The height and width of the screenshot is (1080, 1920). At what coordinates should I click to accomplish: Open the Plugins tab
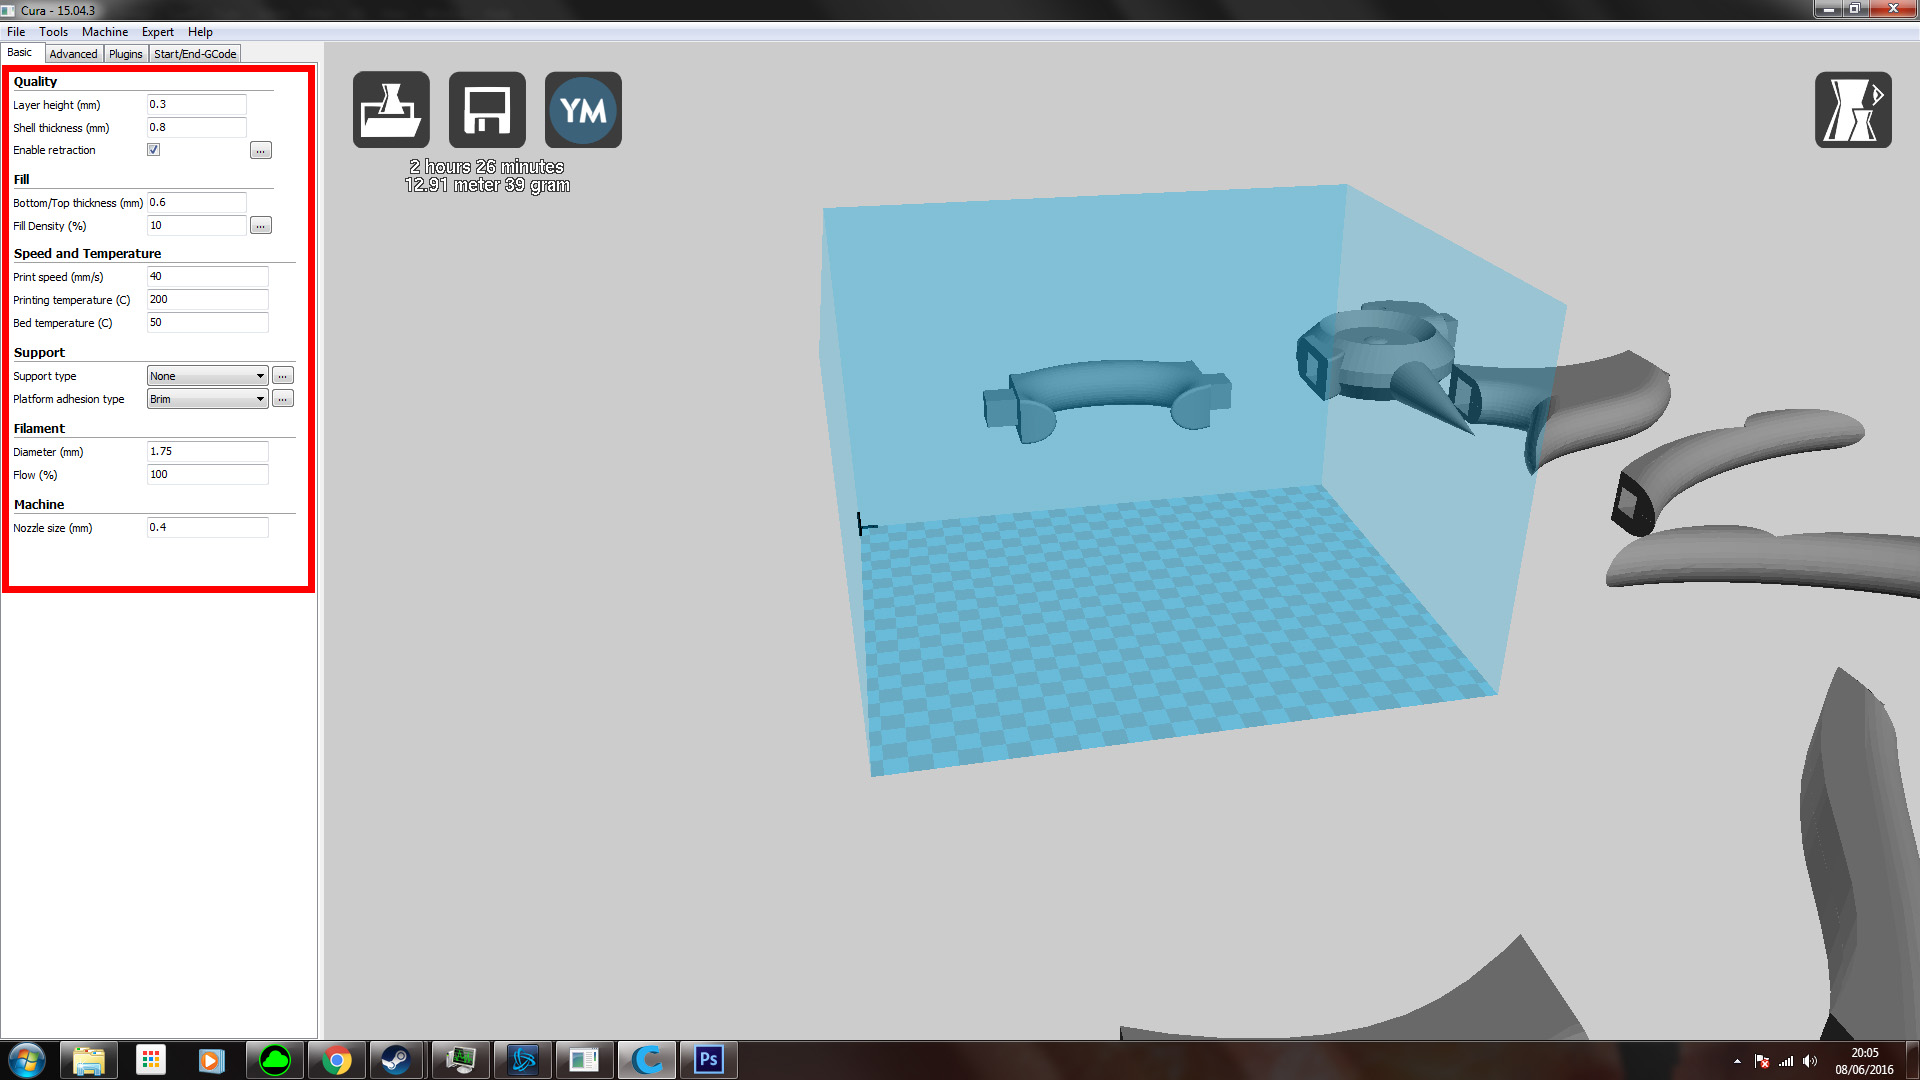[x=126, y=54]
